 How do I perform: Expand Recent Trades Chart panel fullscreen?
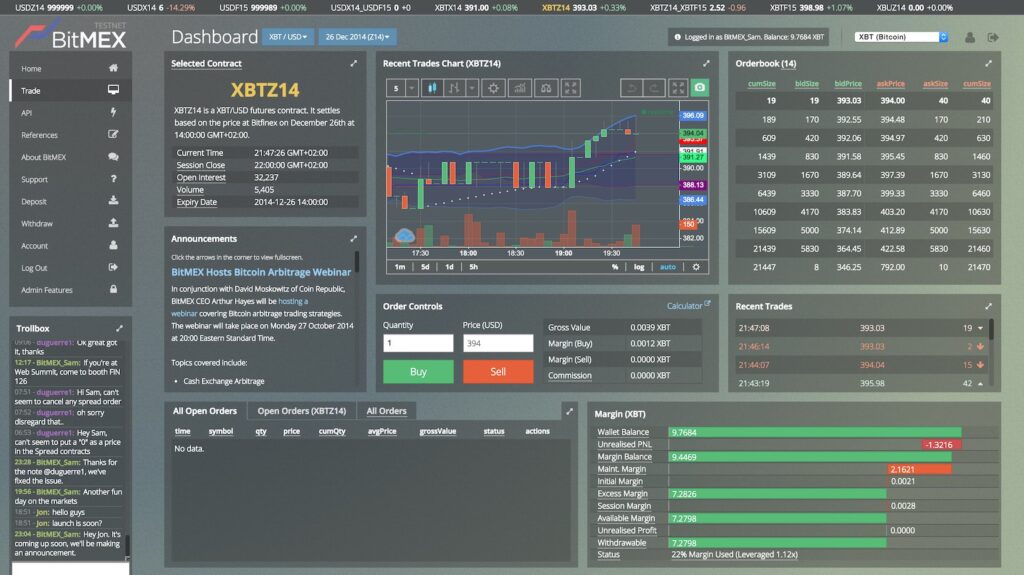(706, 63)
